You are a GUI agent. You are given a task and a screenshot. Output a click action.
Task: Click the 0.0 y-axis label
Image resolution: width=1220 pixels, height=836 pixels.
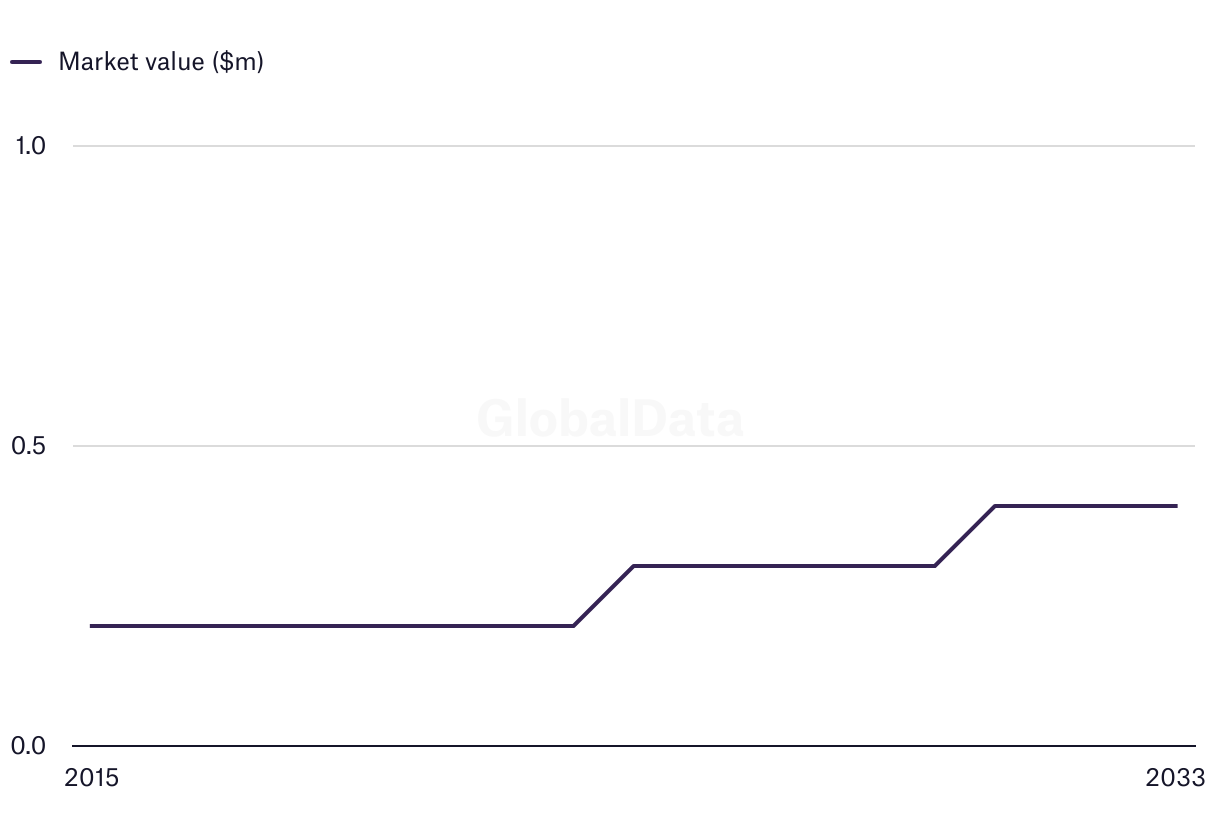point(30,746)
